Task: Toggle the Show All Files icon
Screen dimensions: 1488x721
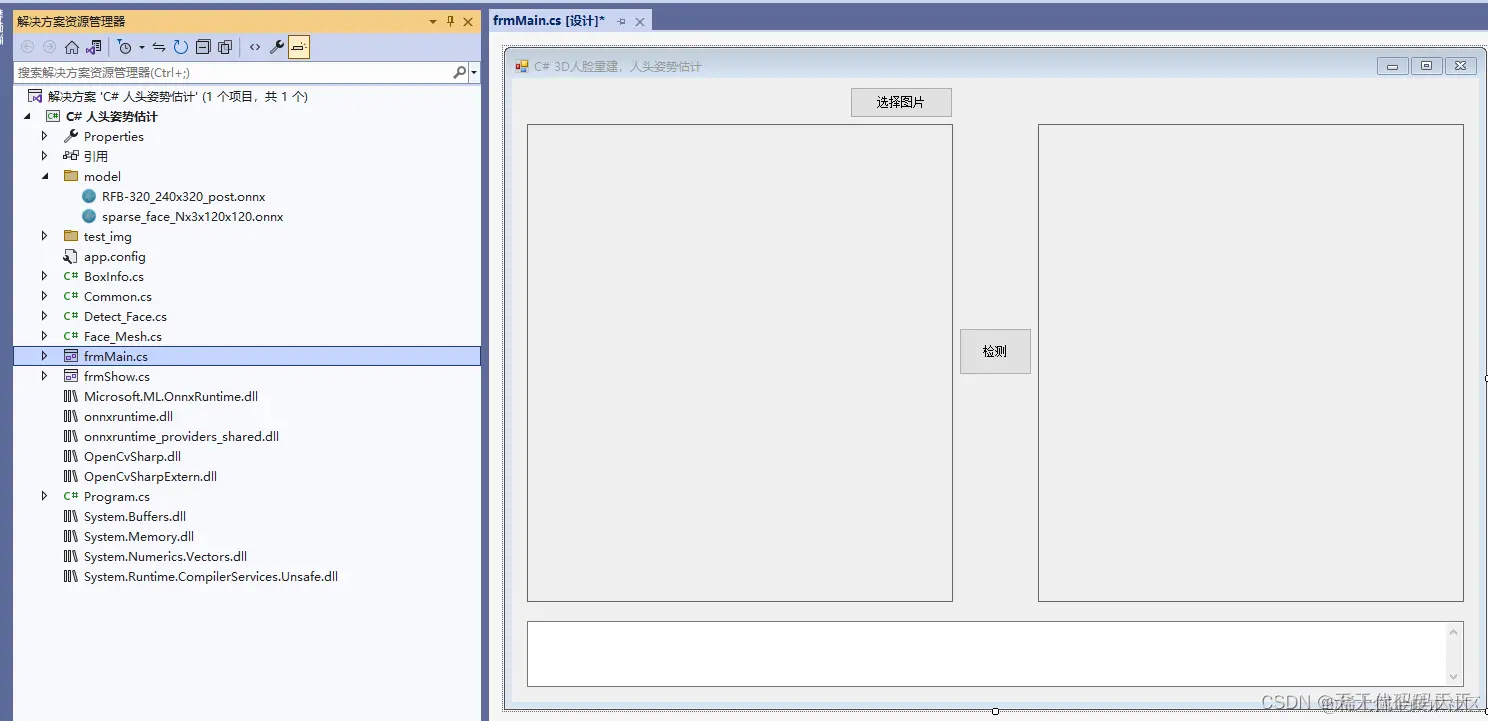Action: tap(225, 47)
